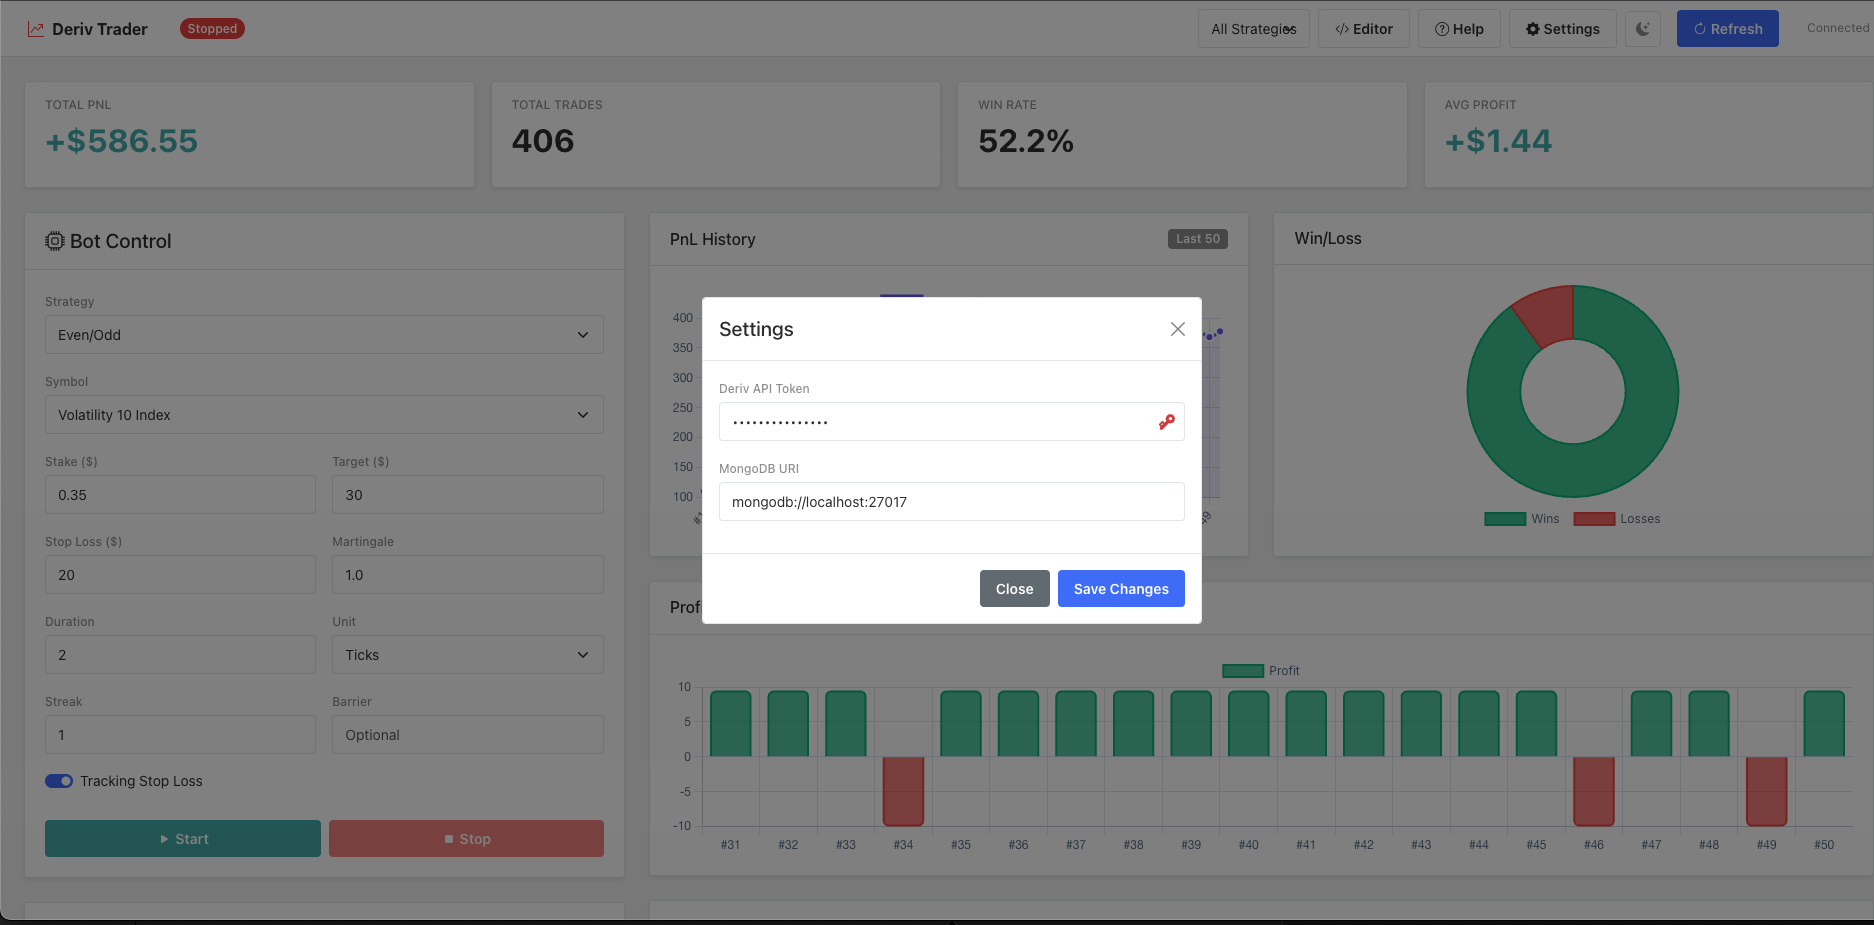Reveal the API token with the key icon
The height and width of the screenshot is (925, 1874).
click(x=1165, y=421)
